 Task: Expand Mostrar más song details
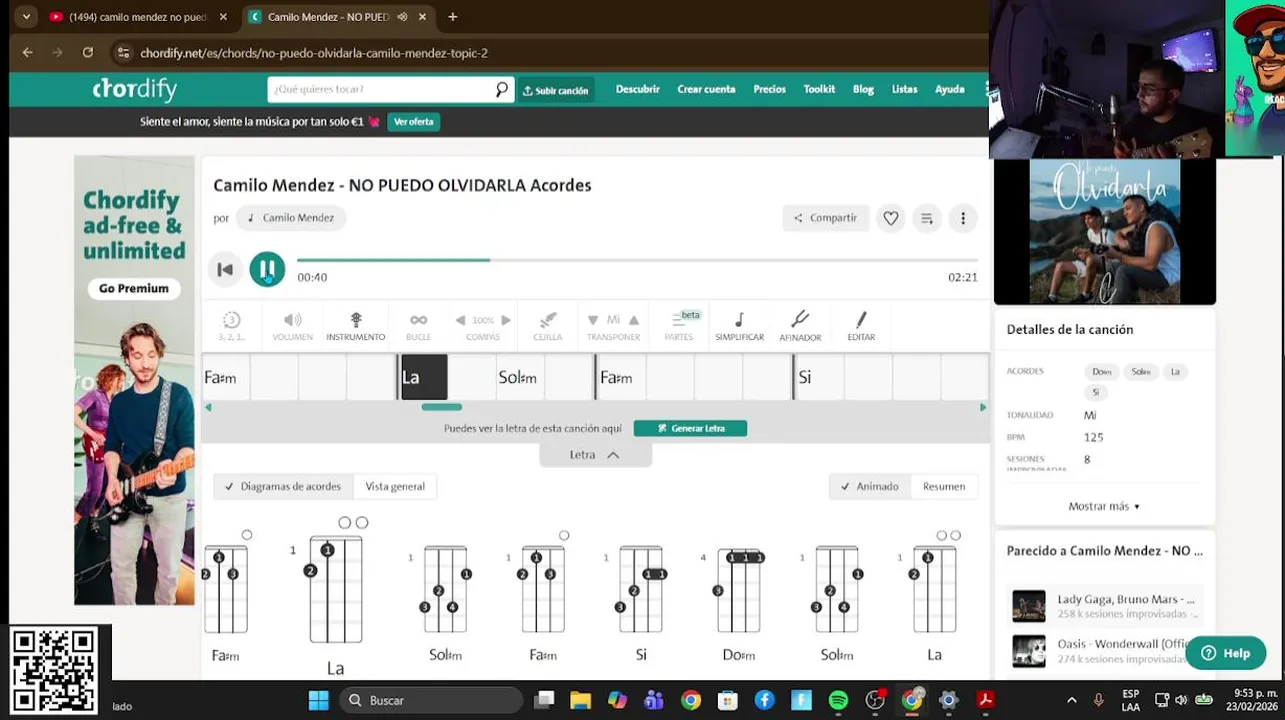1104,506
